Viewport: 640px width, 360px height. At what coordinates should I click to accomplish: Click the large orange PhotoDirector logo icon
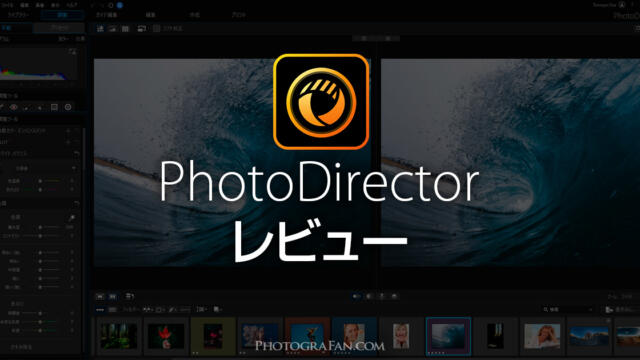(x=321, y=102)
